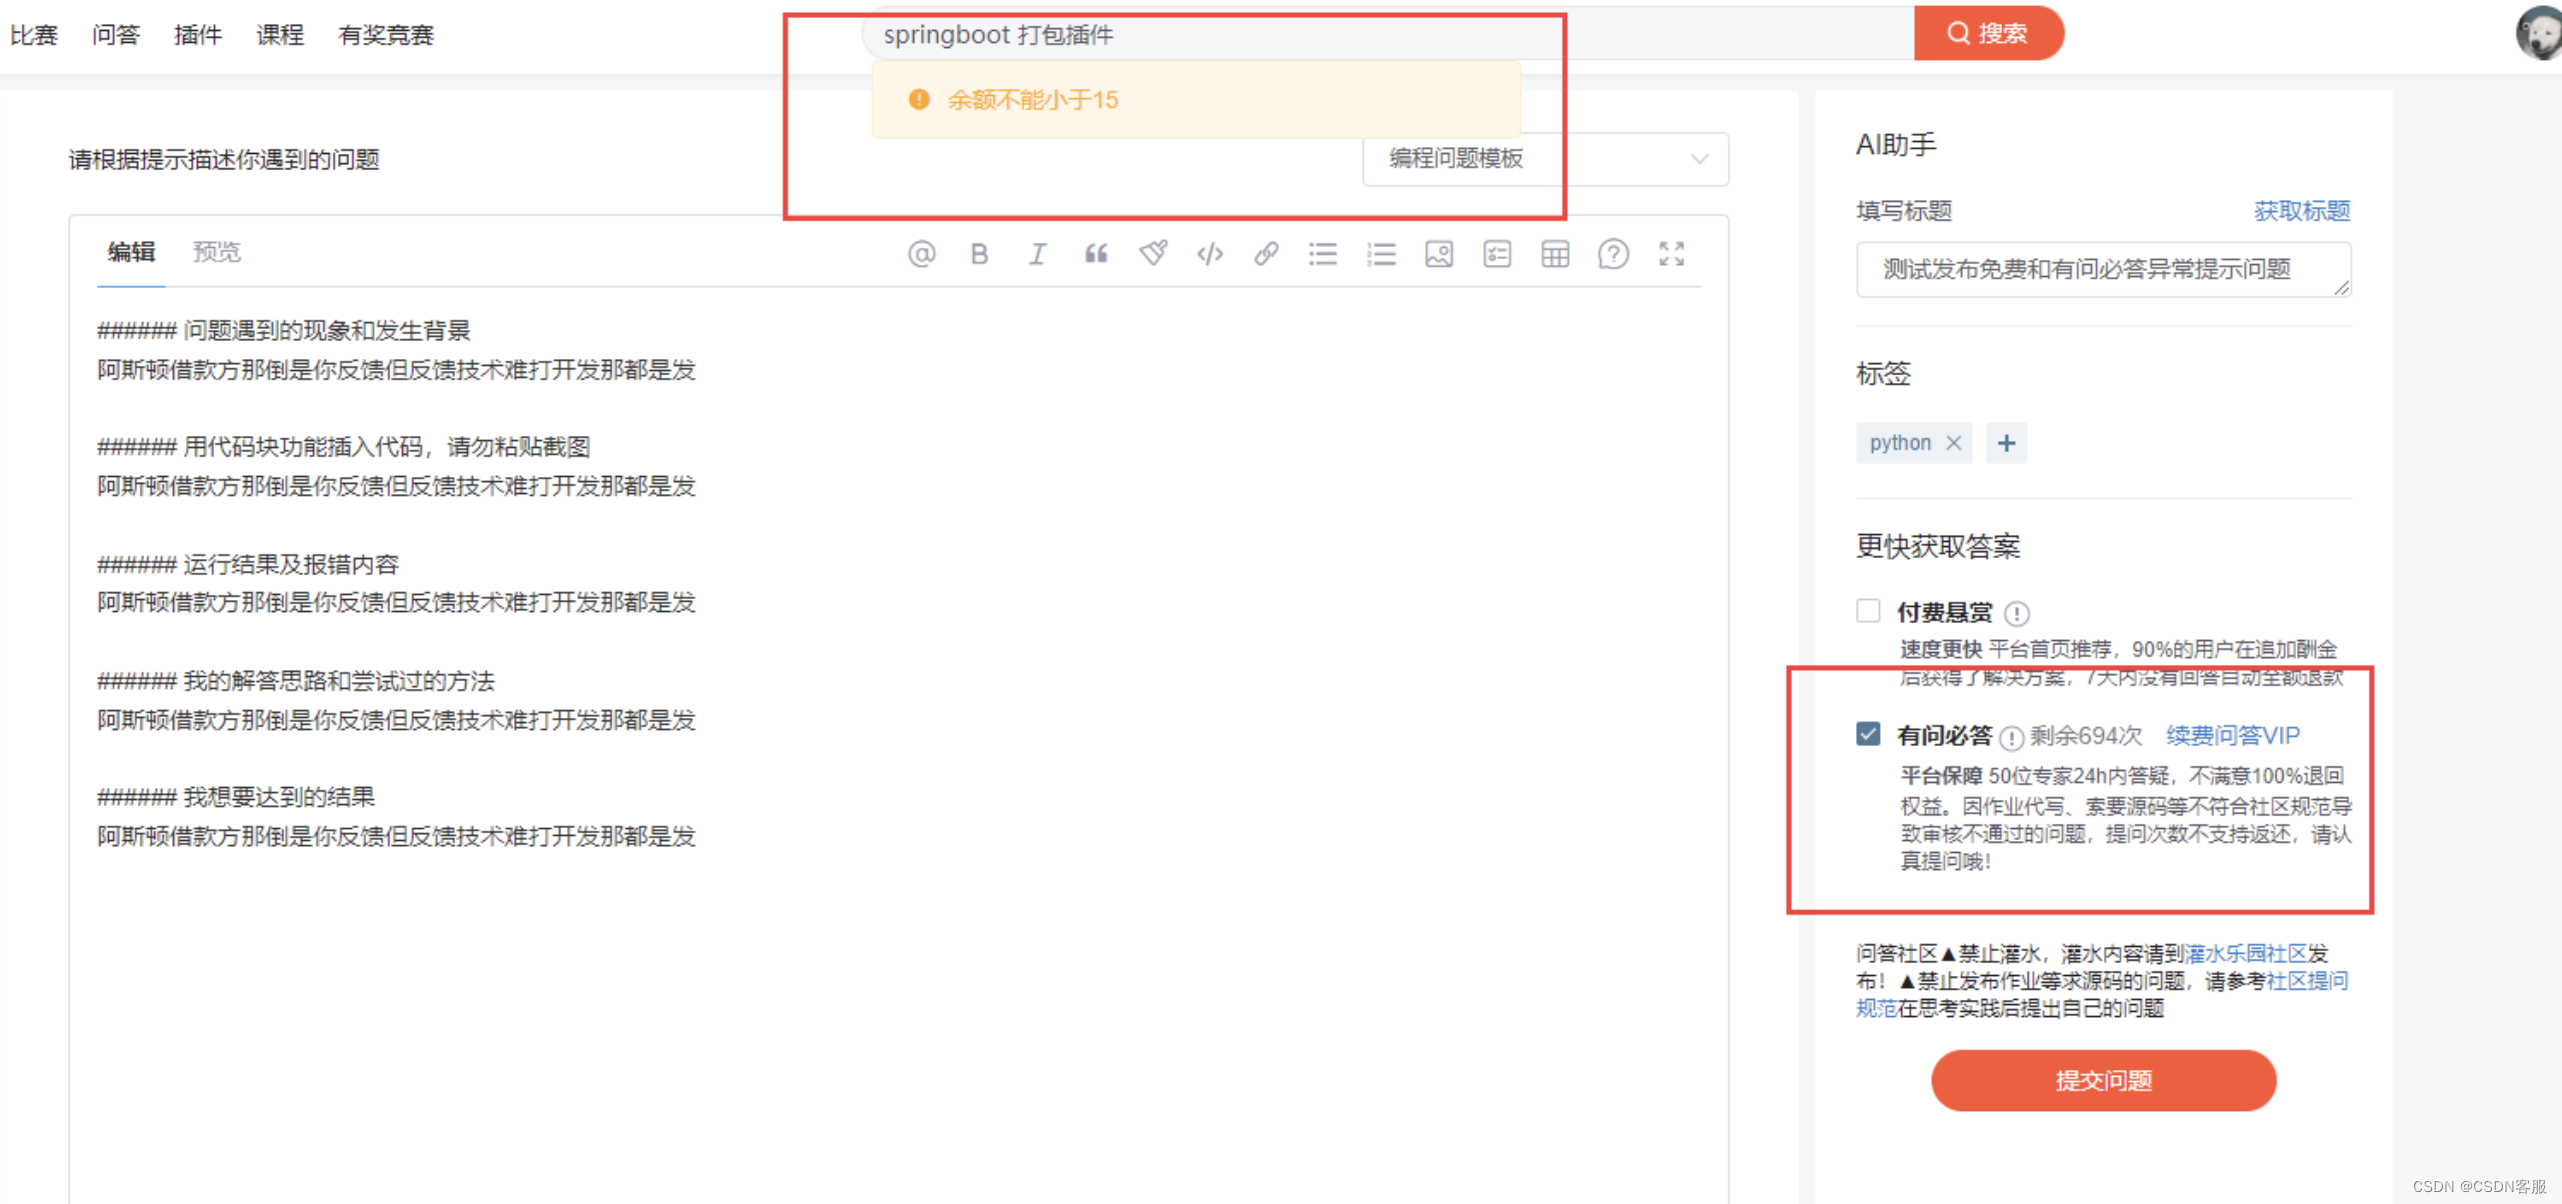
Task: Click the insert image icon
Action: click(x=1439, y=254)
